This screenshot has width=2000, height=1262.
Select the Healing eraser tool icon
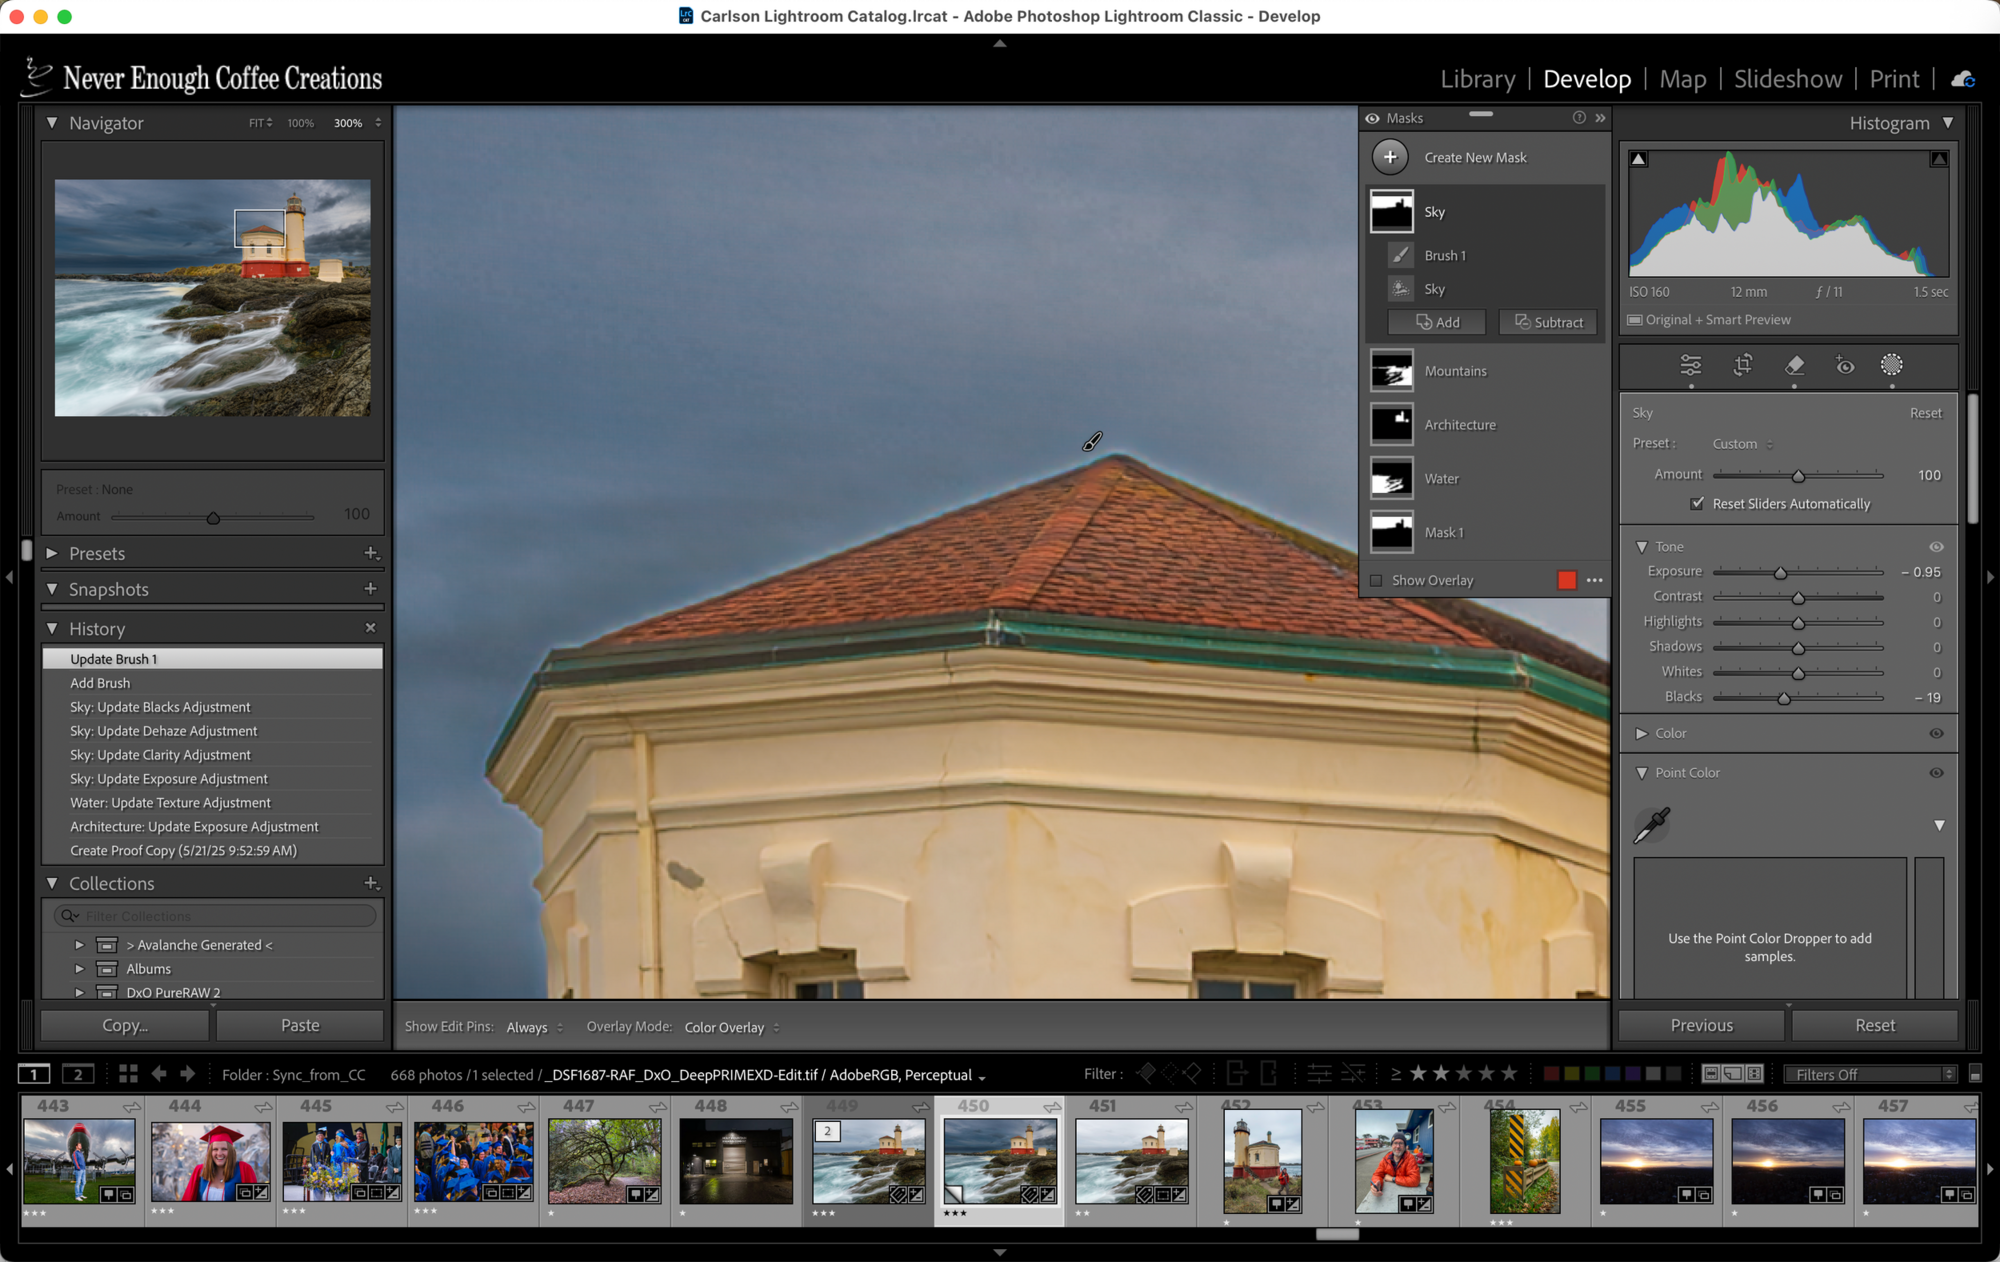point(1794,366)
